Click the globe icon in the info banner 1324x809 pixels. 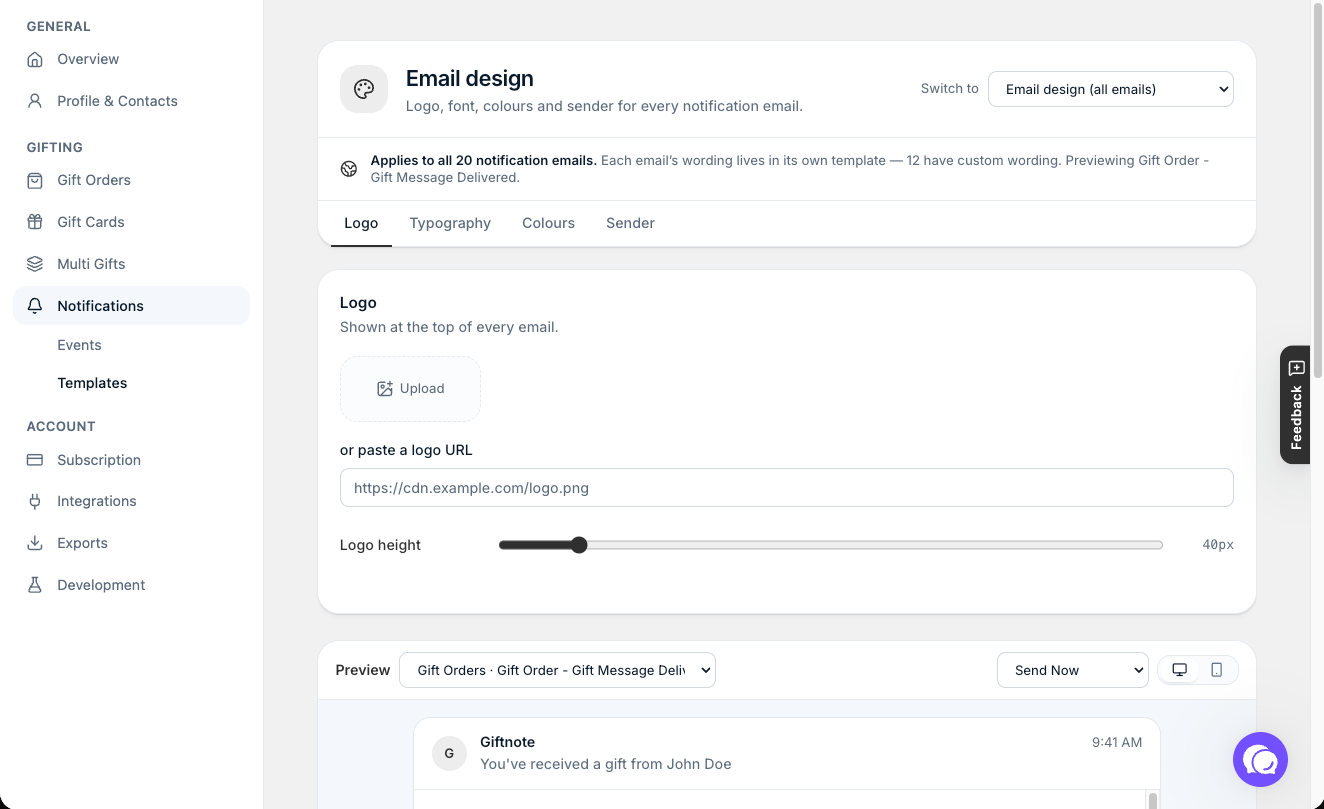click(349, 169)
